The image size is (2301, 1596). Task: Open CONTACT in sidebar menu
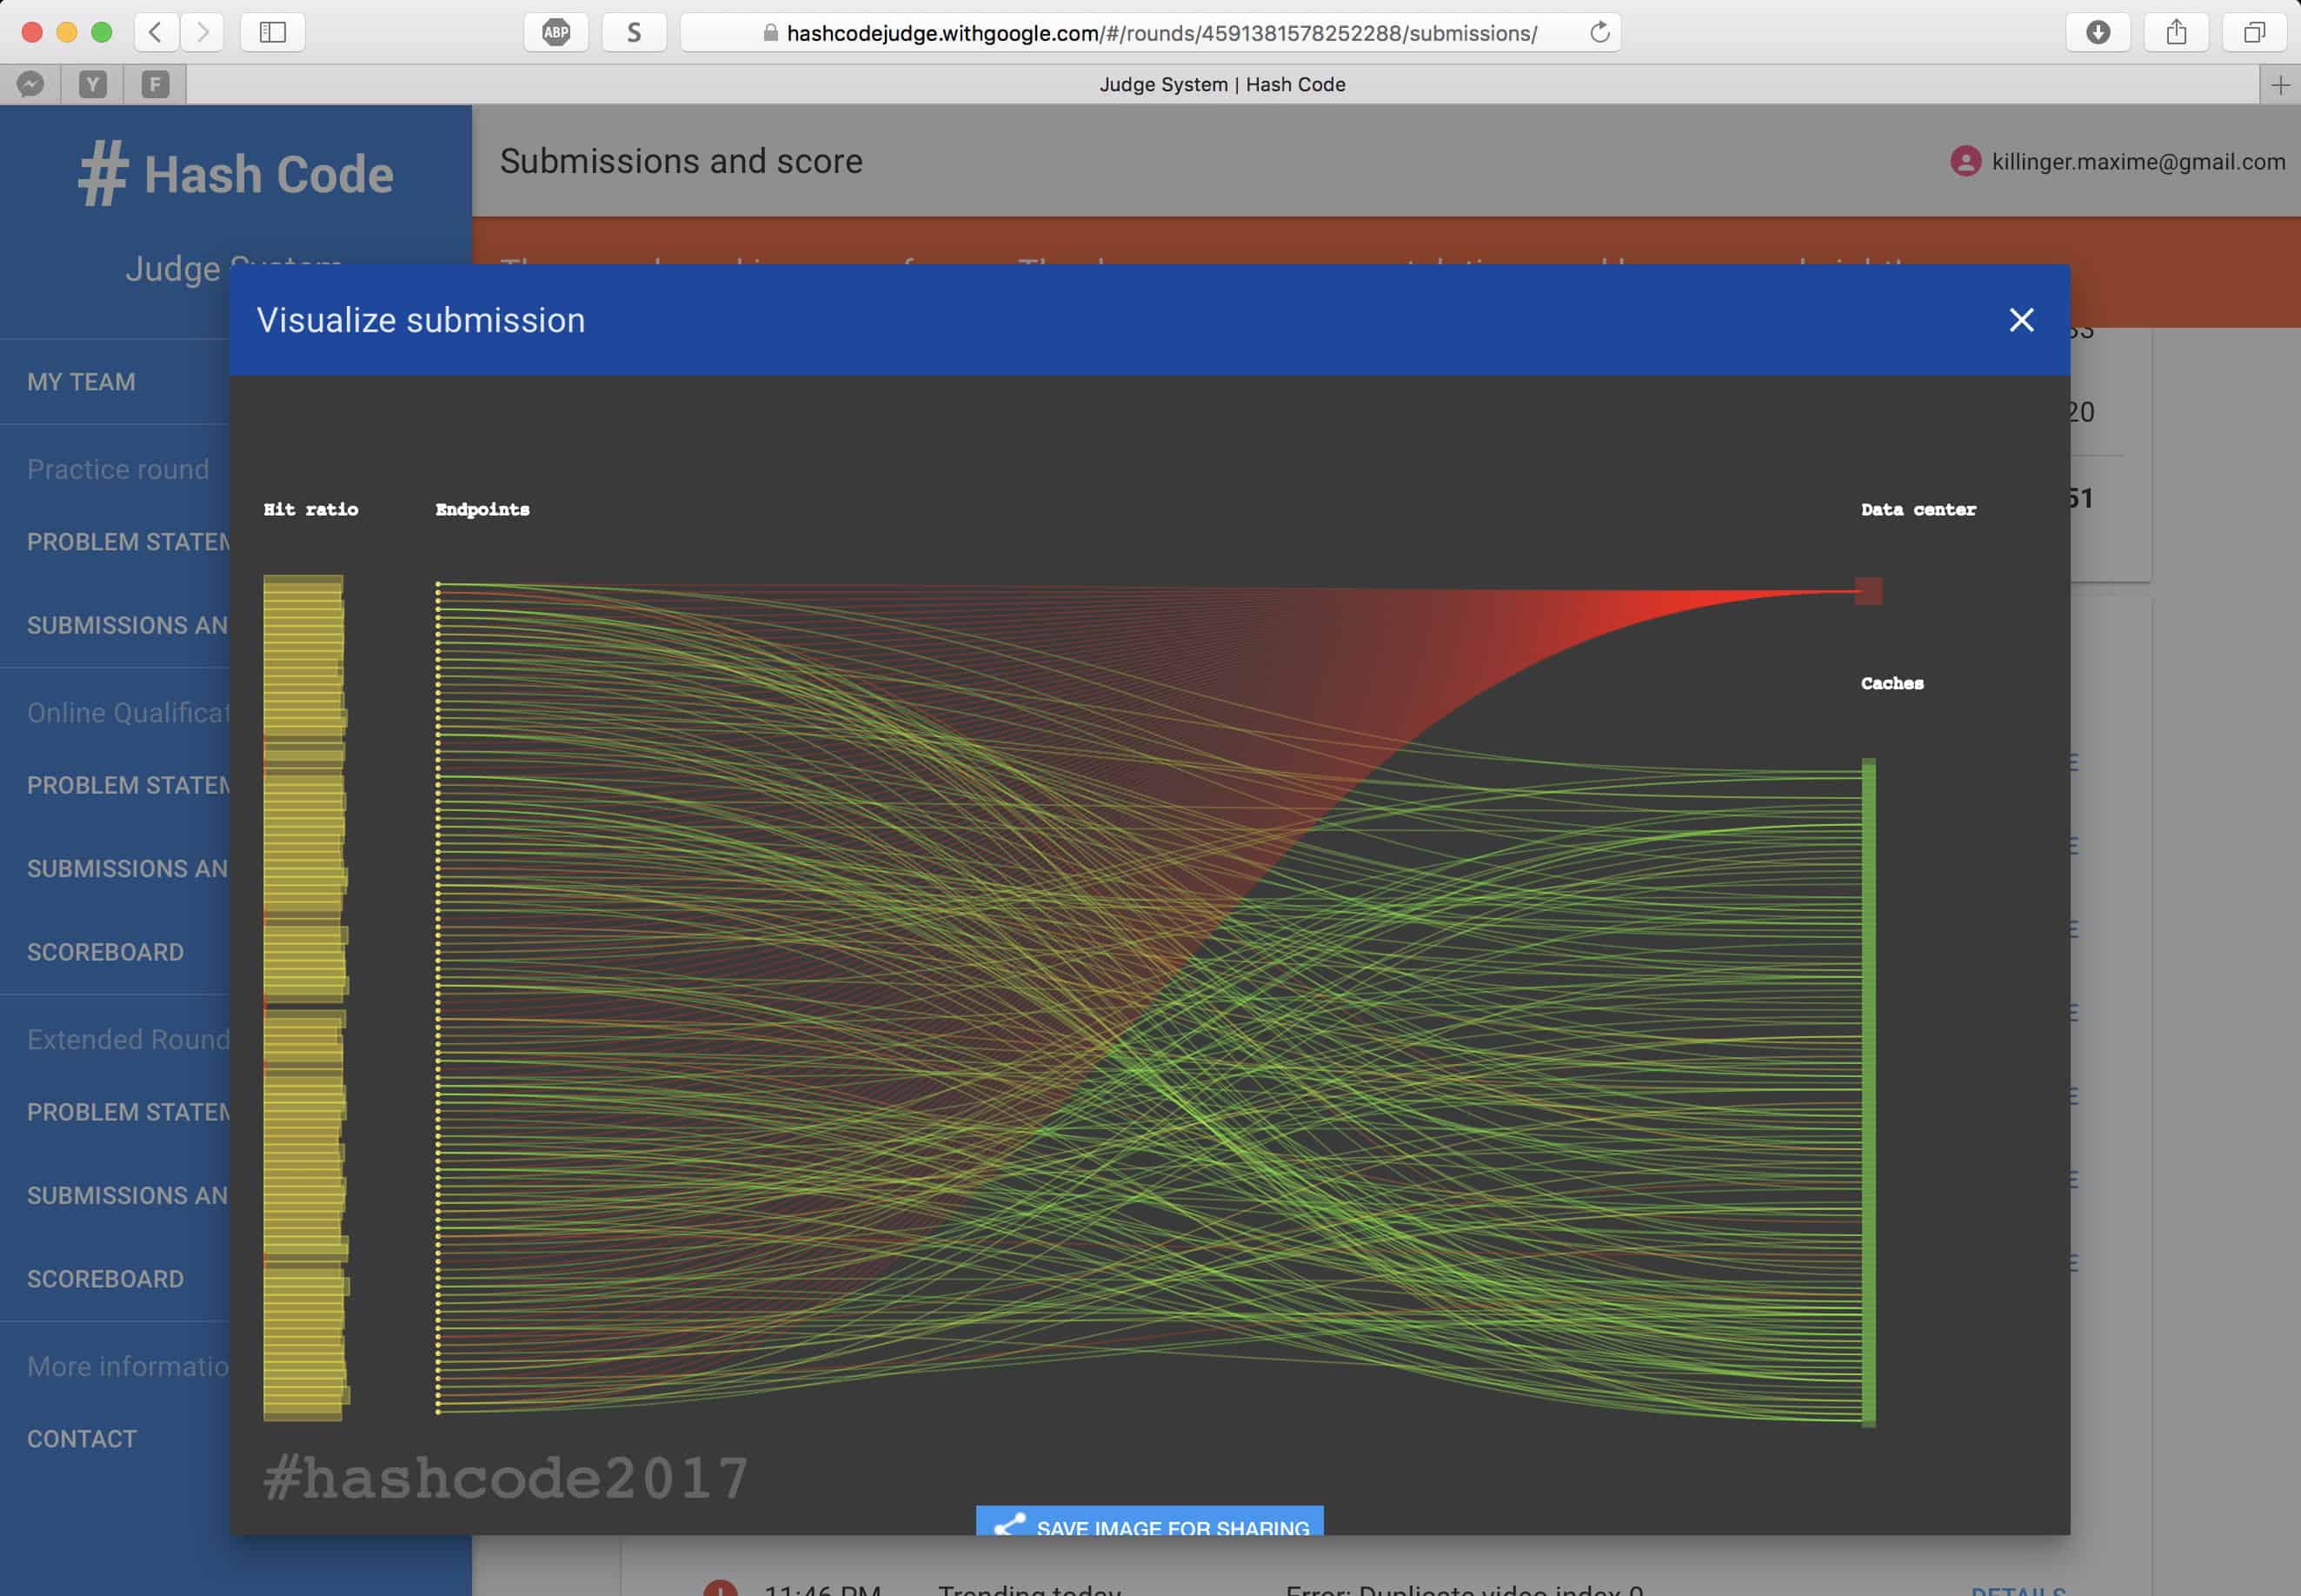tap(81, 1439)
